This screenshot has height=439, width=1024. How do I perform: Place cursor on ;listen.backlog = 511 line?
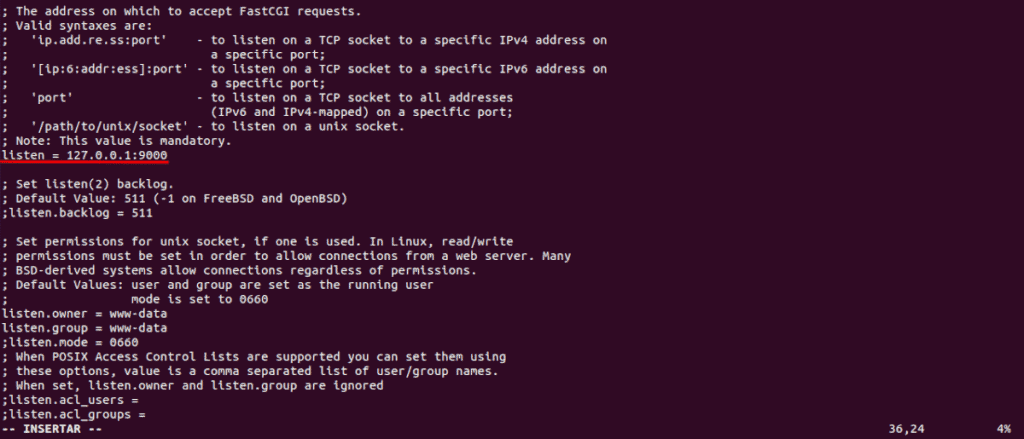tap(77, 213)
